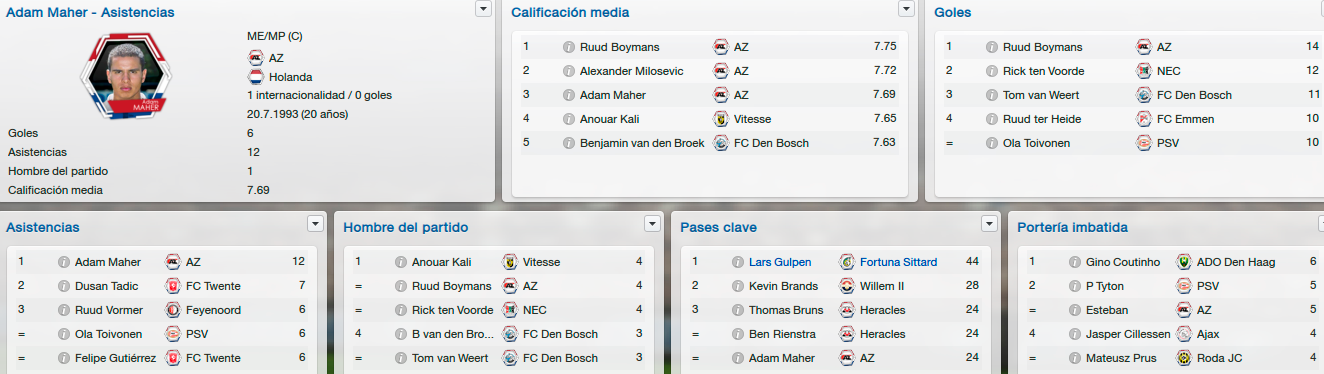
Task: Open the Fortuna Sittard team link
Action: [899, 262]
